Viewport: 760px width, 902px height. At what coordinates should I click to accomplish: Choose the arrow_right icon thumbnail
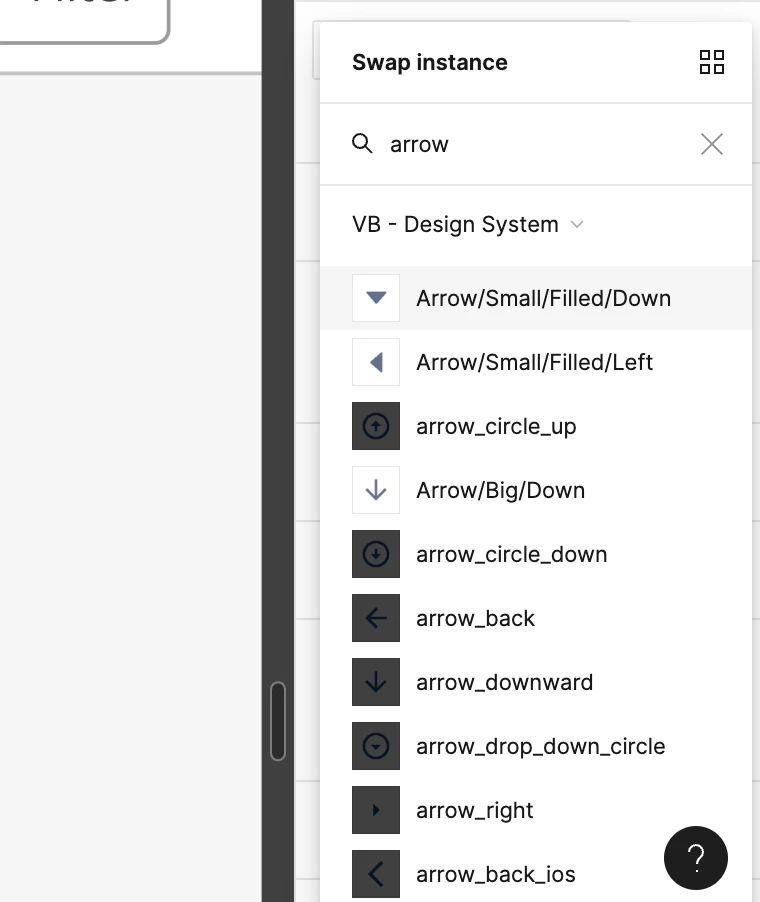(x=376, y=810)
